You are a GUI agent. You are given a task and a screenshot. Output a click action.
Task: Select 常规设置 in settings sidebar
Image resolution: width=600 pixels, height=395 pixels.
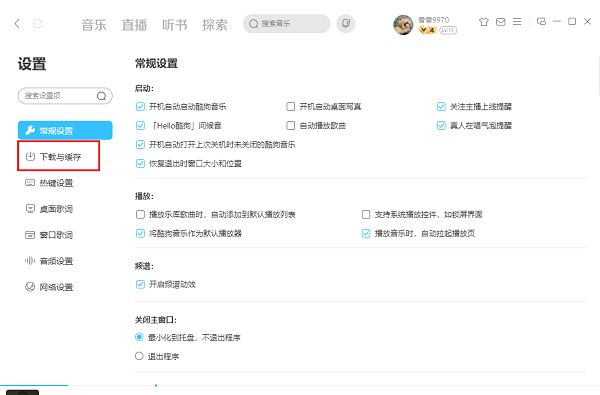pyautogui.click(x=65, y=131)
